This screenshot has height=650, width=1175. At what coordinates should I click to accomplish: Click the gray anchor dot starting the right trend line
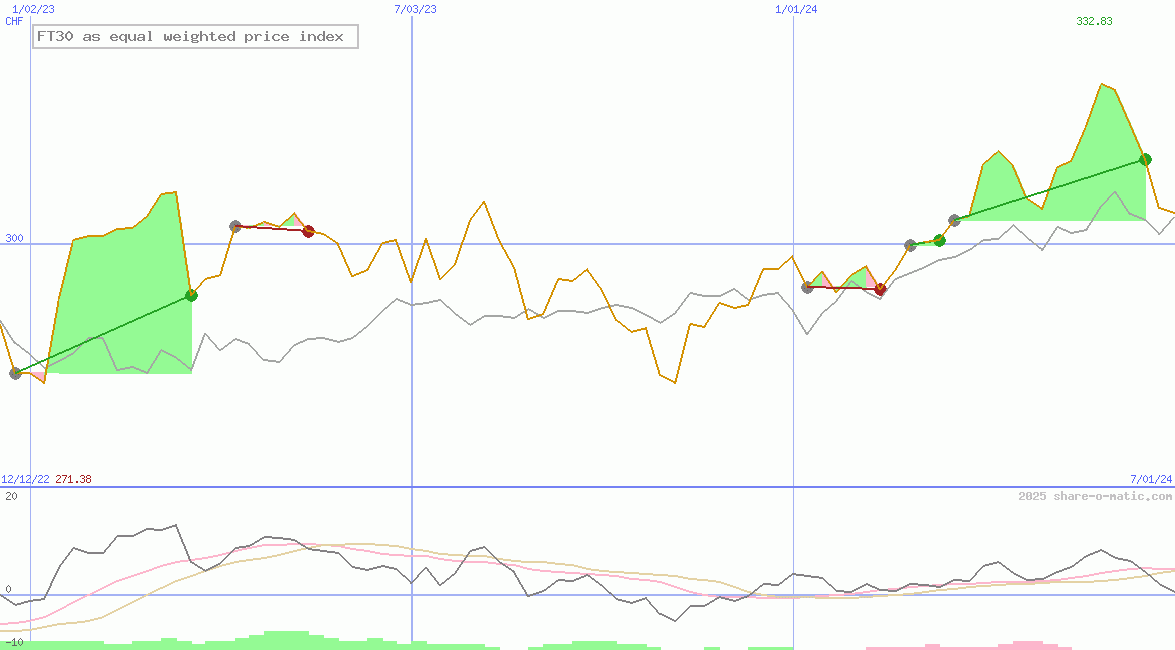(953, 221)
